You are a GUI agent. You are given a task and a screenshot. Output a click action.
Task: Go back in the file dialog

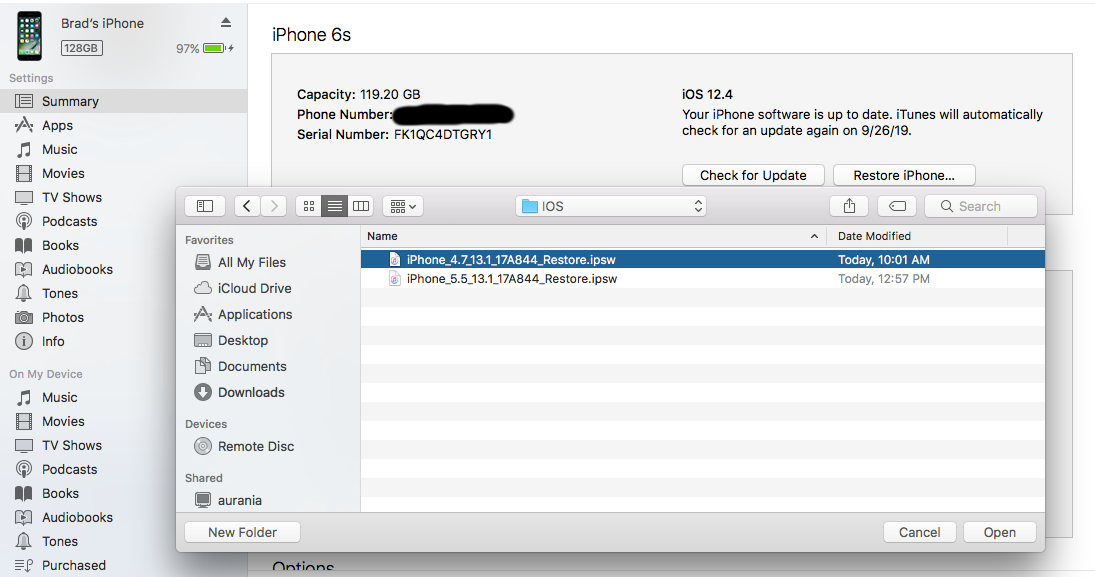(247, 206)
